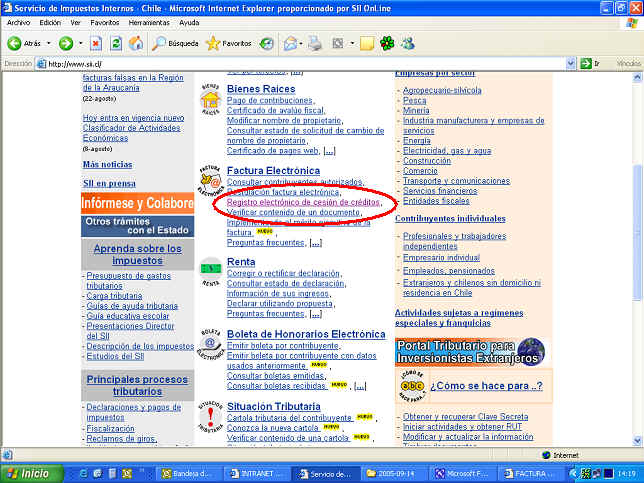
Task: Open Verificar contenido de un documento link
Action: [x=293, y=212]
